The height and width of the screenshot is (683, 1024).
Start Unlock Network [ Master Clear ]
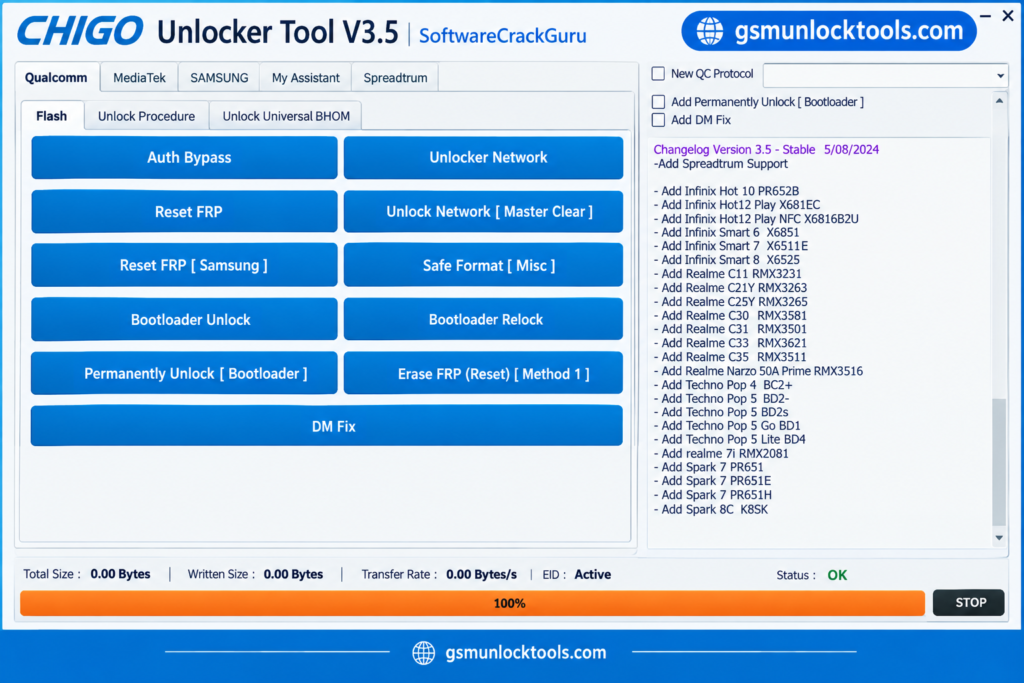[483, 212]
